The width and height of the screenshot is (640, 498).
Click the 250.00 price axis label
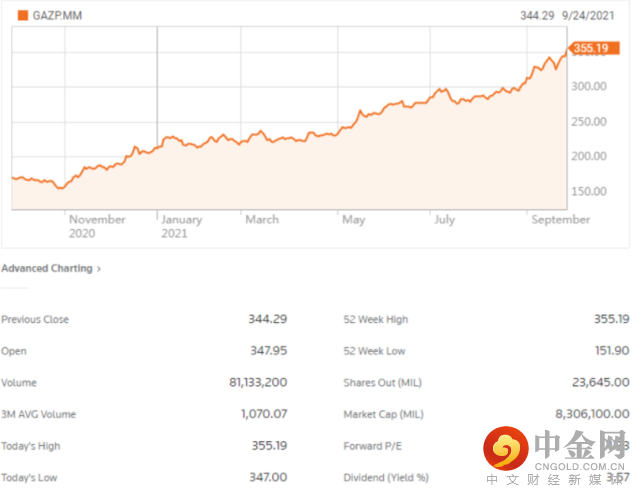pos(587,122)
